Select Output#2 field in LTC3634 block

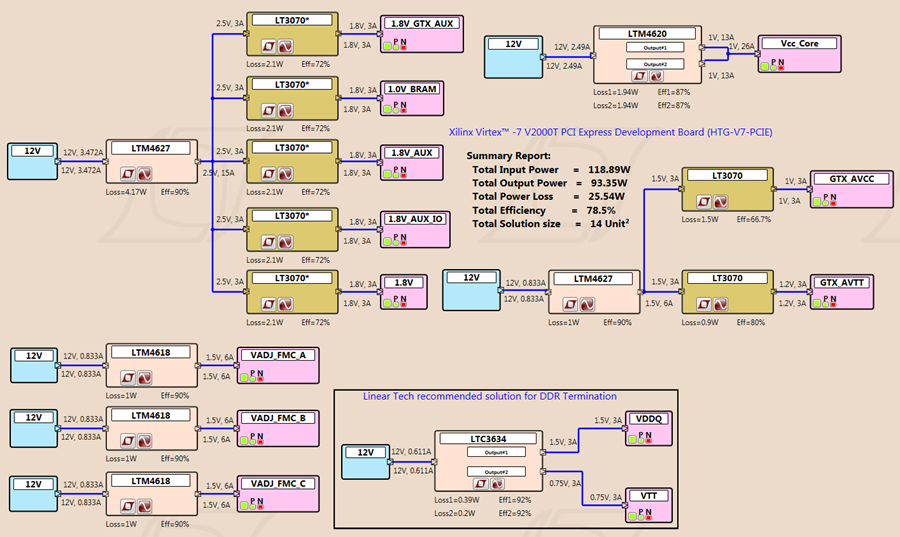tap(496, 472)
